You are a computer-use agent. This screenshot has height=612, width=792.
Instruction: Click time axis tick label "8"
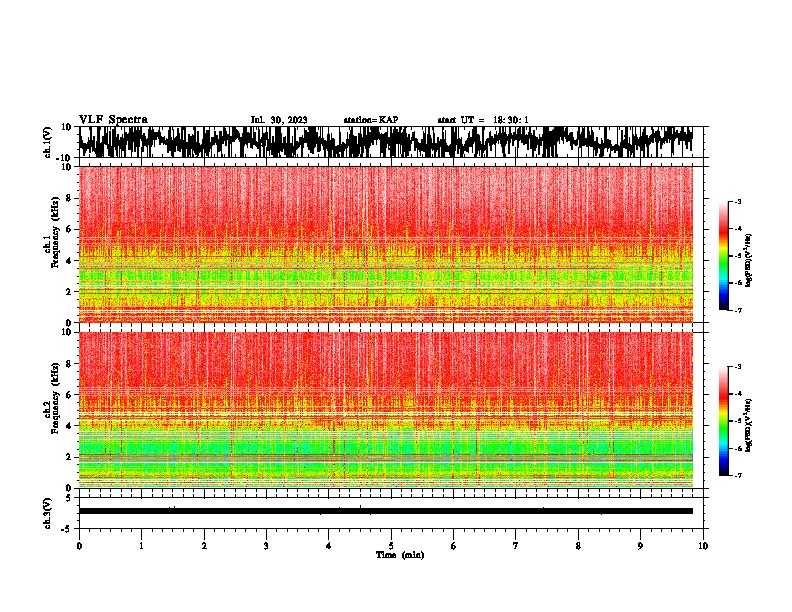click(x=578, y=546)
